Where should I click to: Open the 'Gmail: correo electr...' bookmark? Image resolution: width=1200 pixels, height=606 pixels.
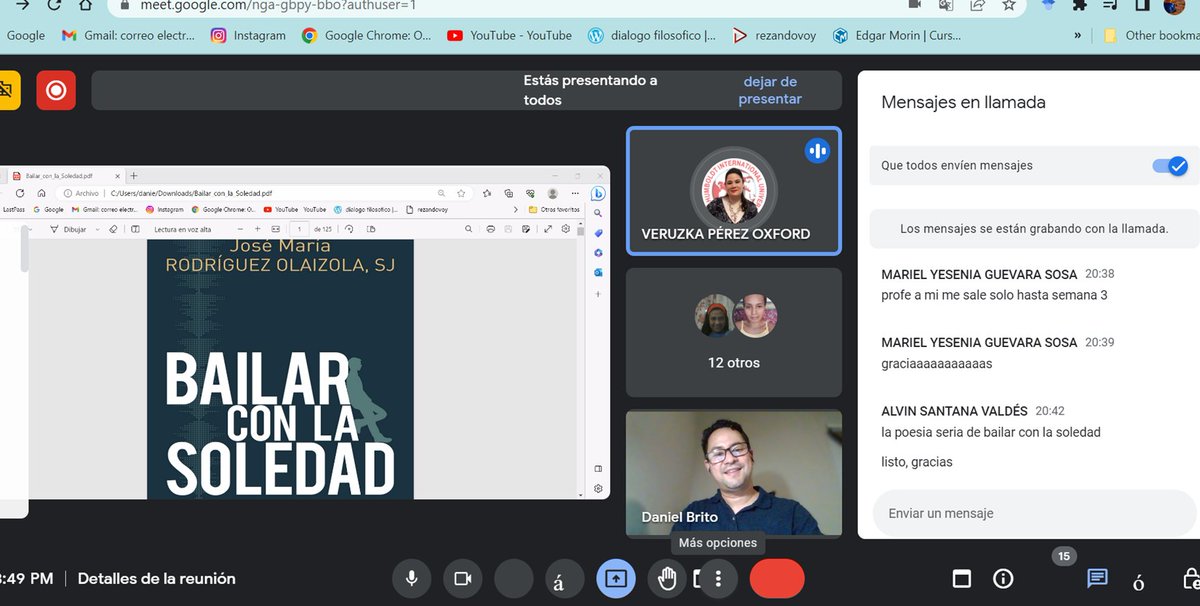[x=128, y=35]
